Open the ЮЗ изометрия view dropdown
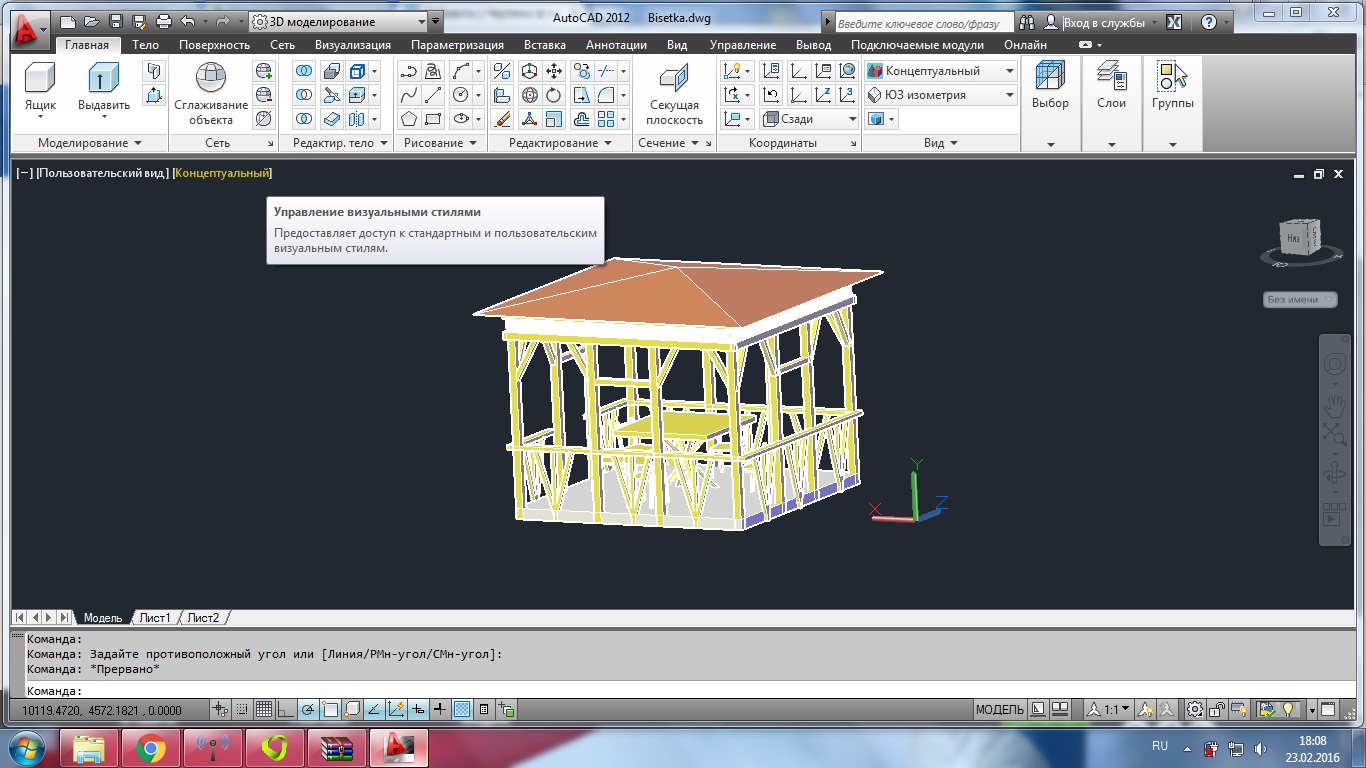 (x=941, y=95)
